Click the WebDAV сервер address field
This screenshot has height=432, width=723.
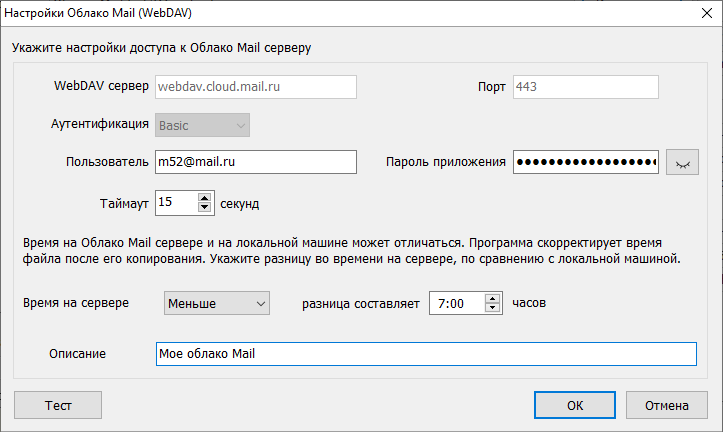[x=255, y=87]
